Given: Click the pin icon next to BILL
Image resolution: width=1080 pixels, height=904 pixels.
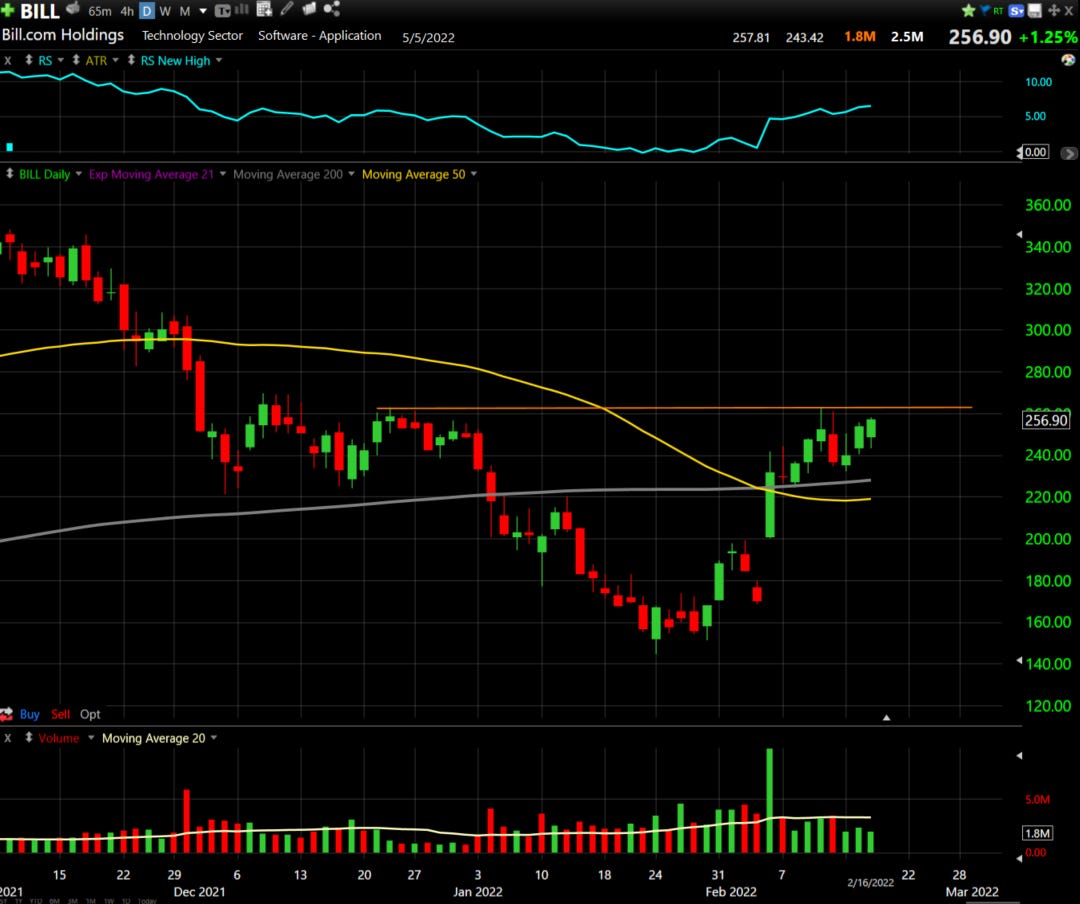Looking at the screenshot, I should (73, 9).
